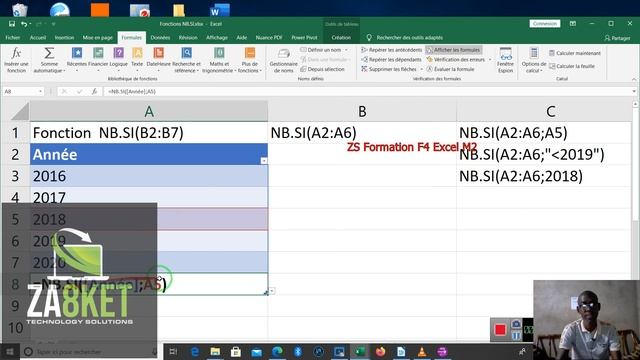
Task: Toggle Afficher les formules
Action: coord(453,50)
